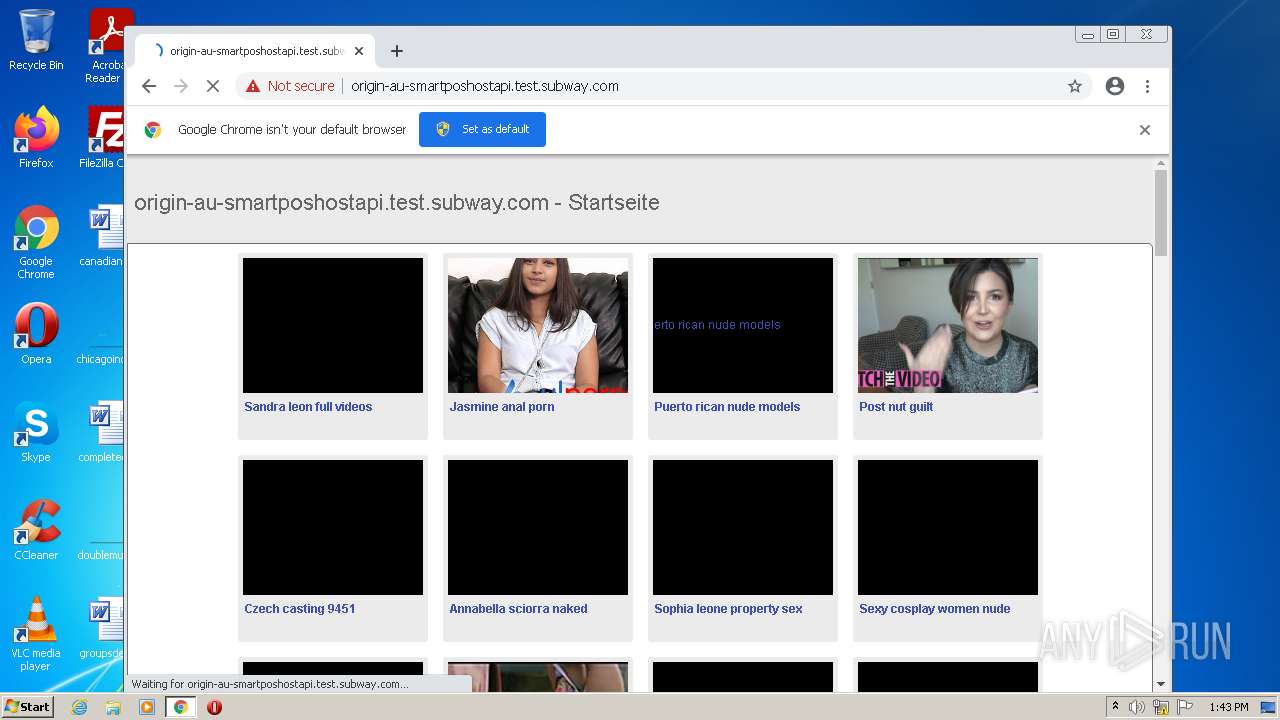Open the volume speaker tray icon
The image size is (1280, 720).
(x=1137, y=707)
